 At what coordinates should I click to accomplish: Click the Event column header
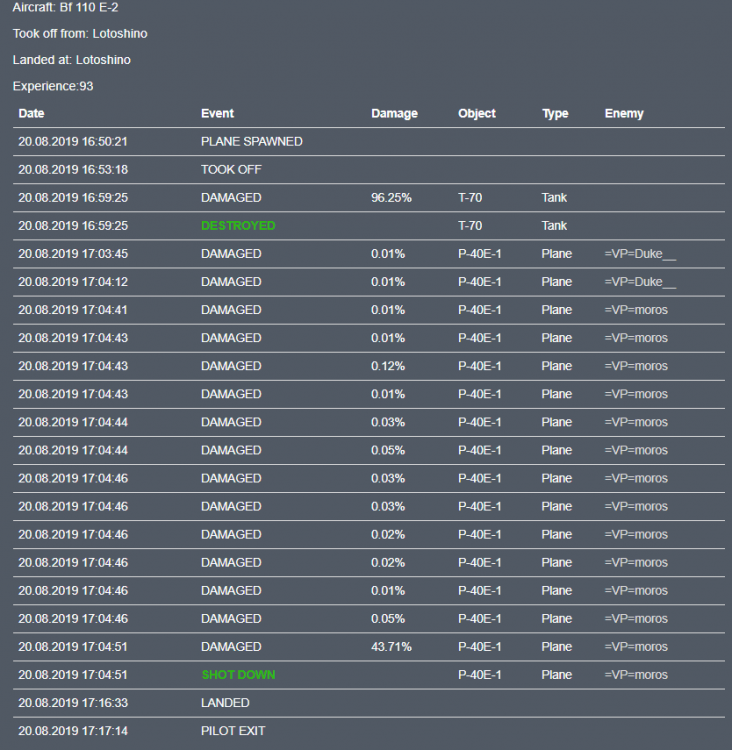[217, 114]
